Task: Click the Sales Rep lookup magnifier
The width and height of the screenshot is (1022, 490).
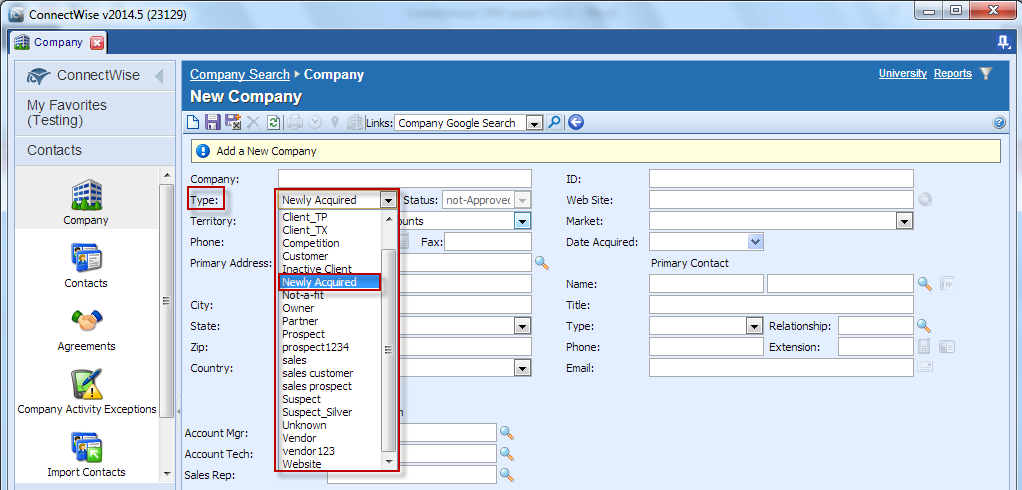Action: (x=507, y=474)
